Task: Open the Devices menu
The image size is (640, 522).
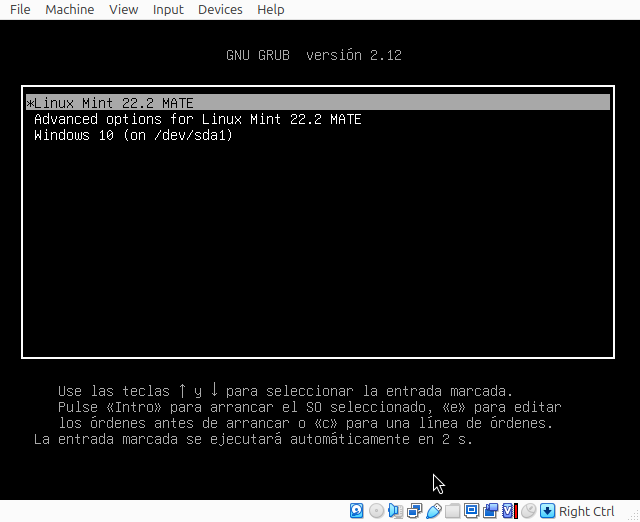Action: [x=220, y=9]
